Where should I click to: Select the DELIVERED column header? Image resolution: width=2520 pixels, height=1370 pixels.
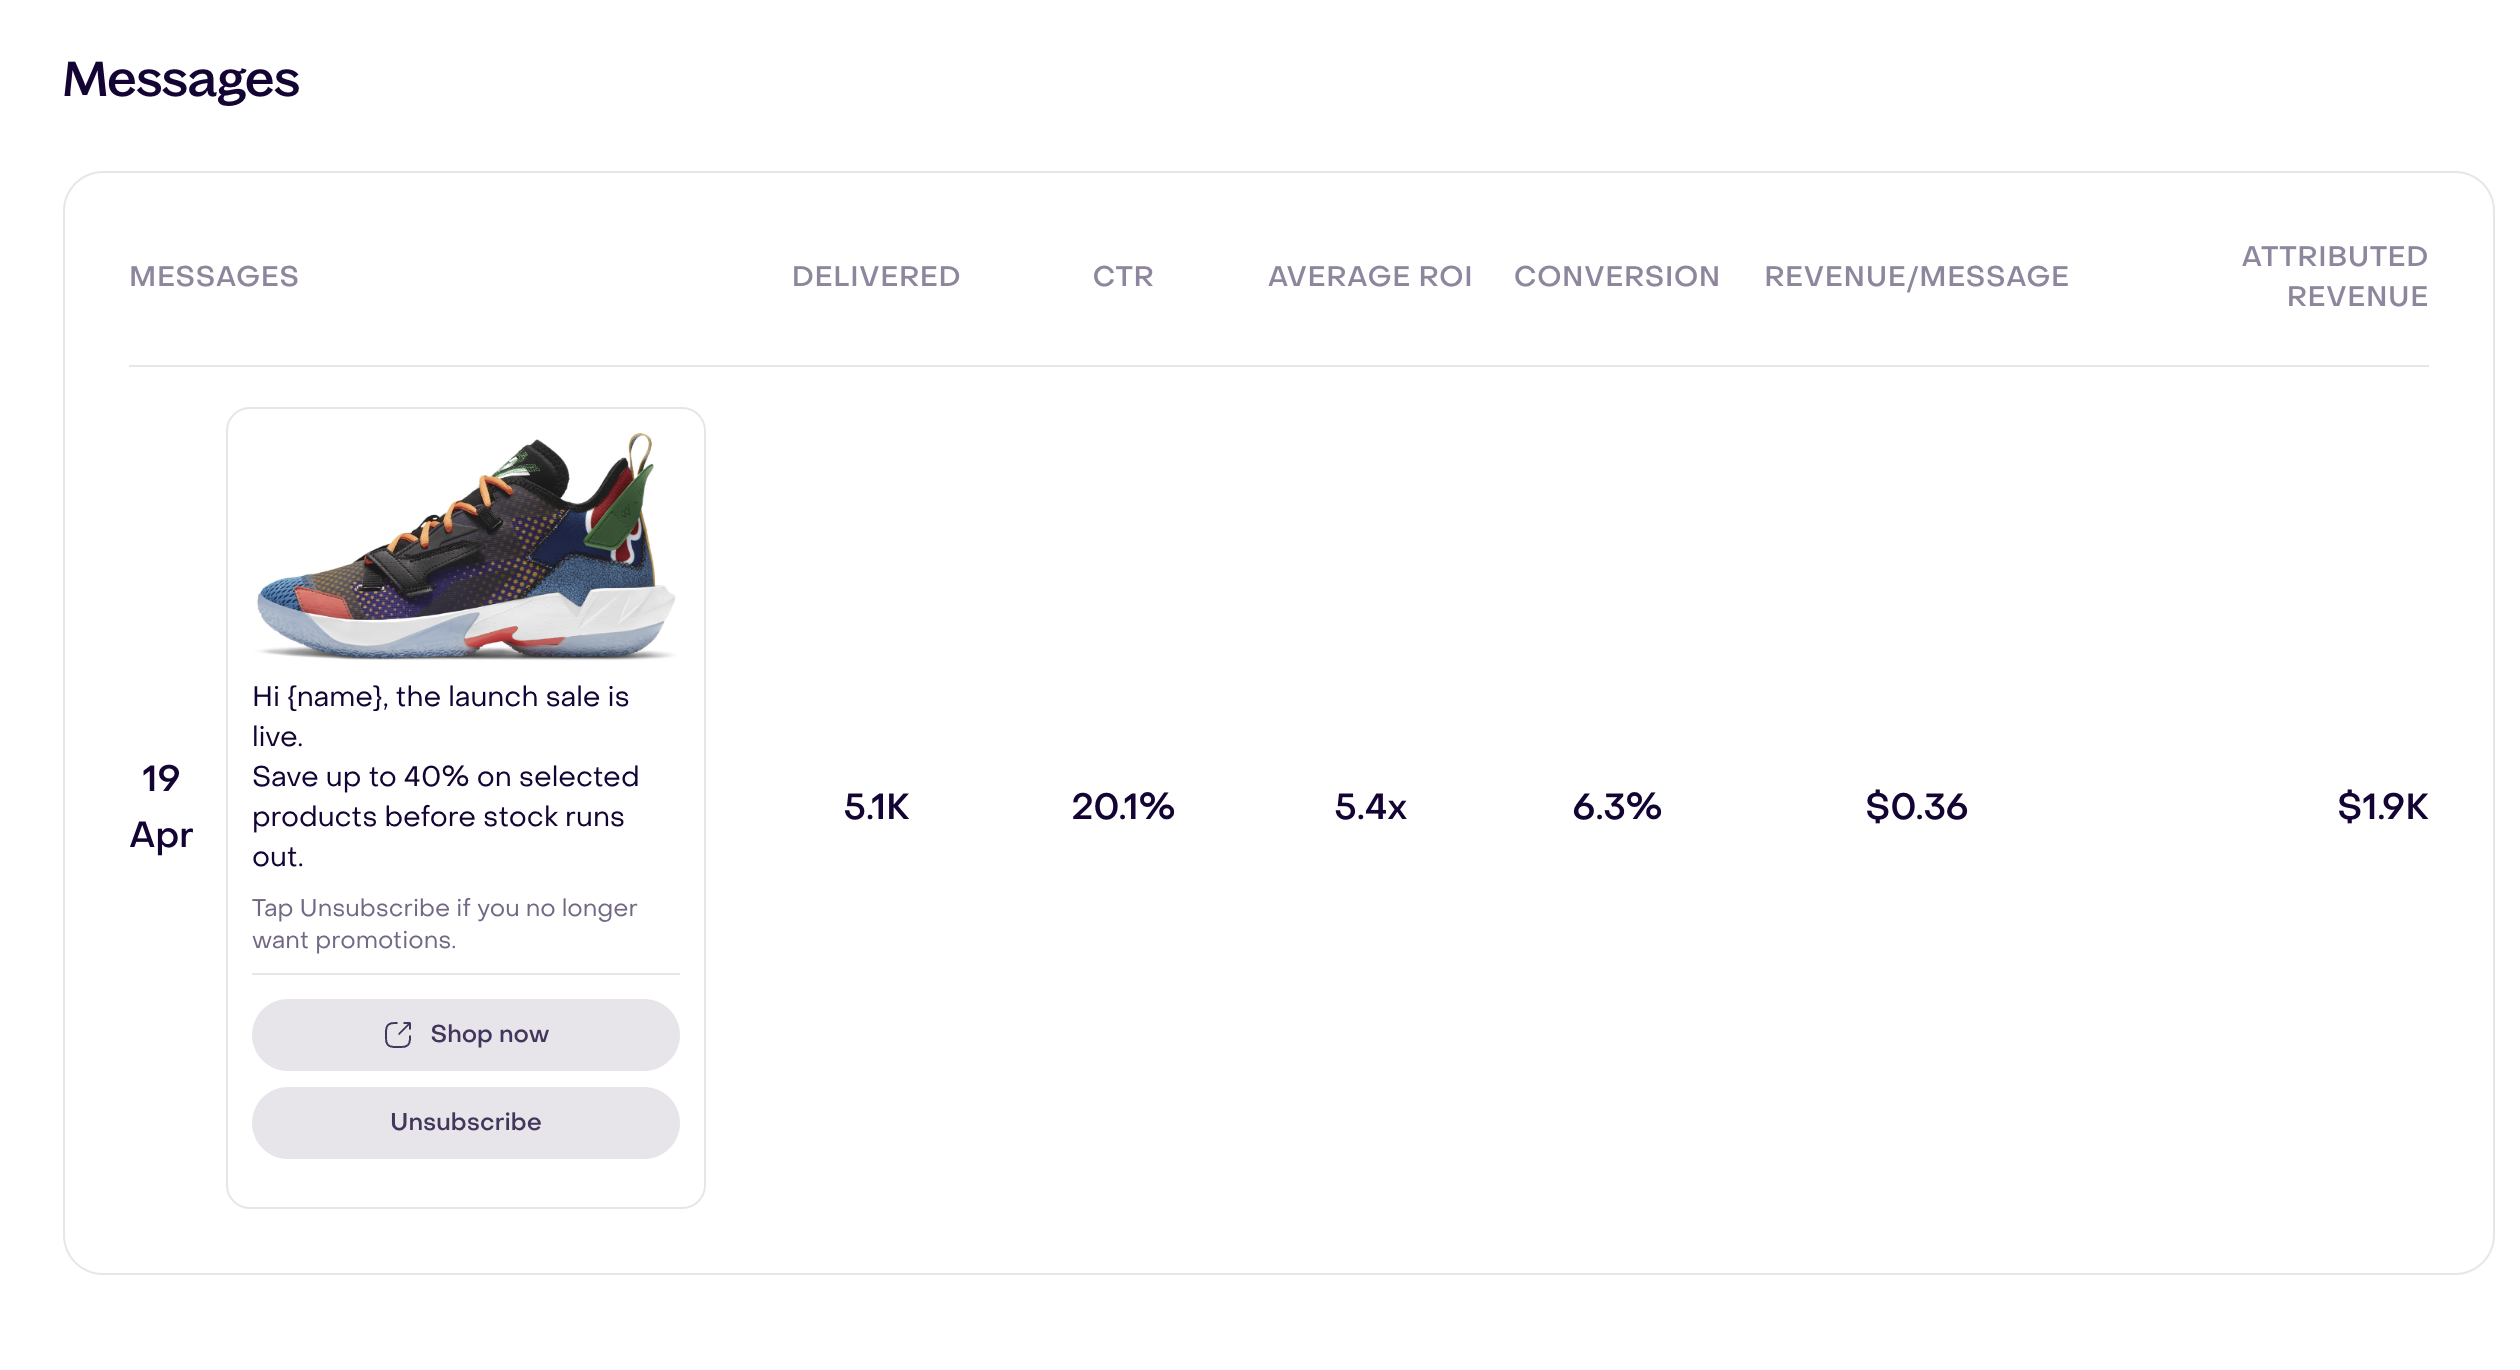876,276
